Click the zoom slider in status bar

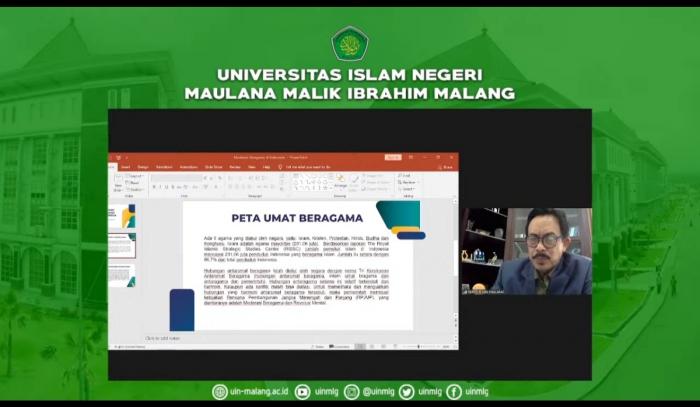420,346
